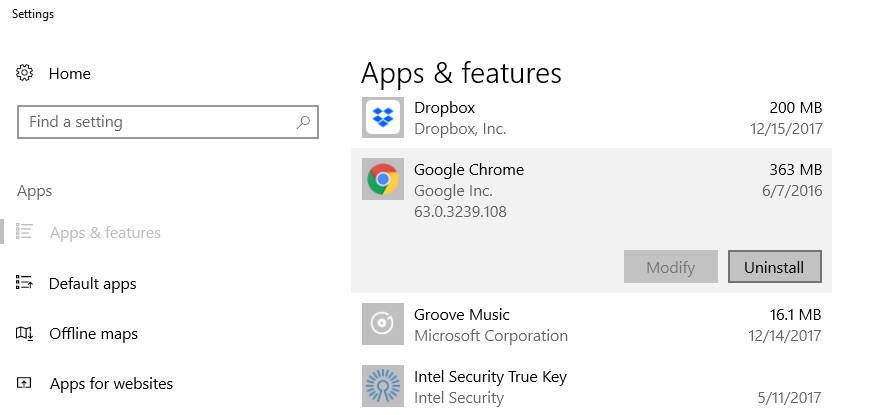Screen dimensions: 871x415
Task: Click Groove Music size 16.1 MB
Action: (x=795, y=315)
